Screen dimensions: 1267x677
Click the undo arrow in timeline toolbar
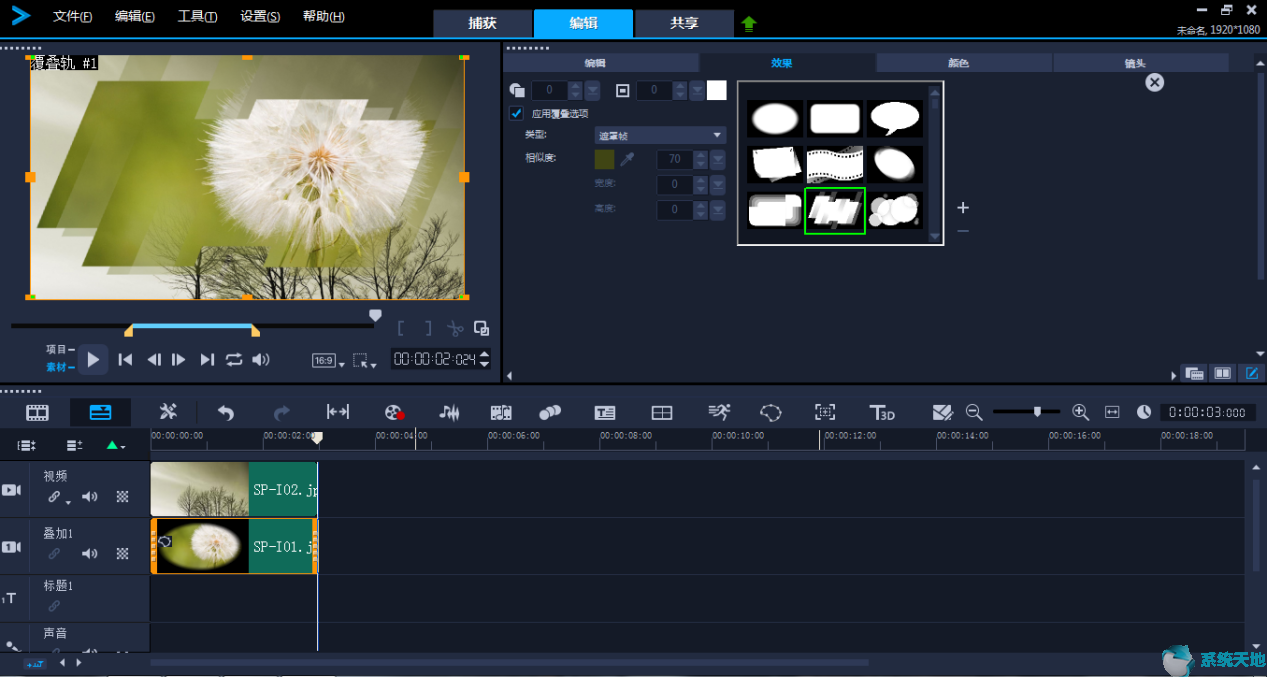[x=226, y=412]
